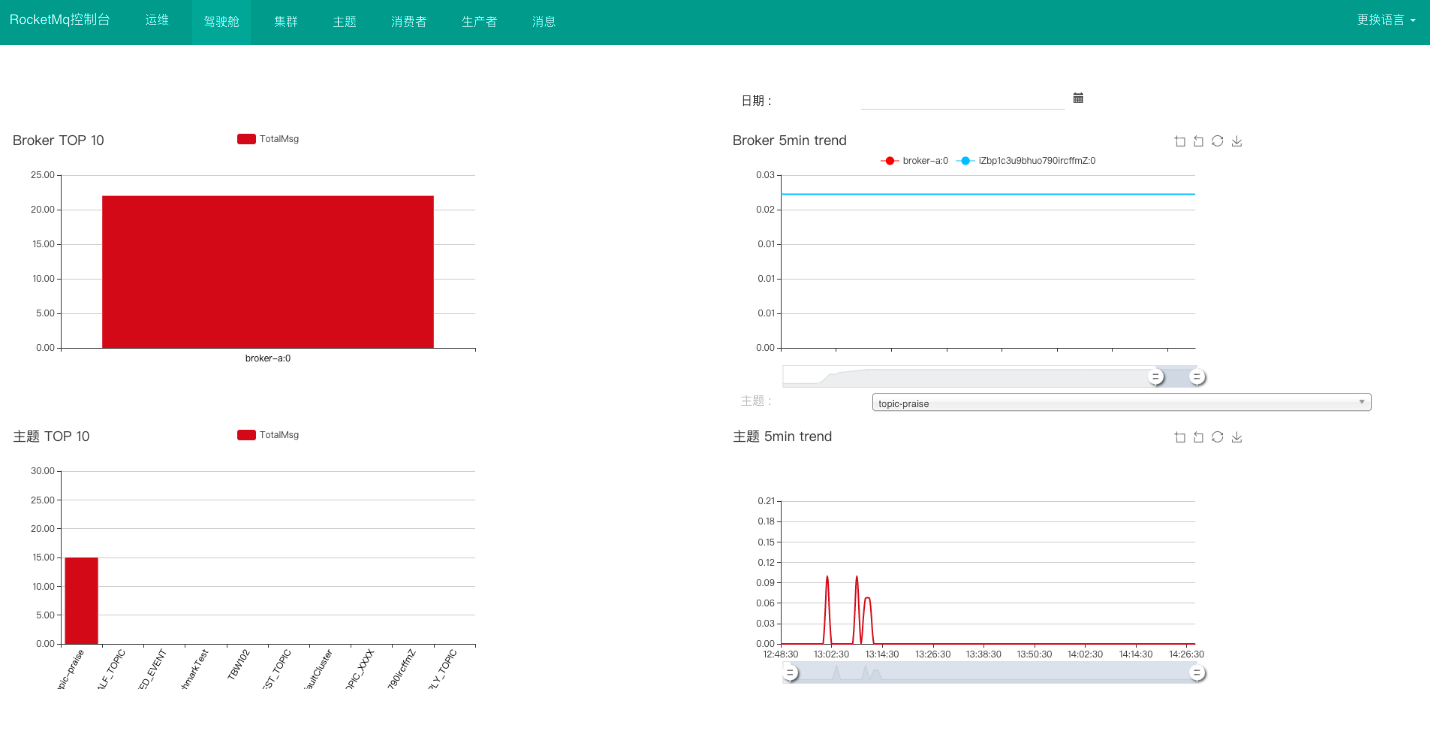Activate area zoom on Broker 5min trend
Viewport: 1430px width, 729px height.
[1180, 141]
